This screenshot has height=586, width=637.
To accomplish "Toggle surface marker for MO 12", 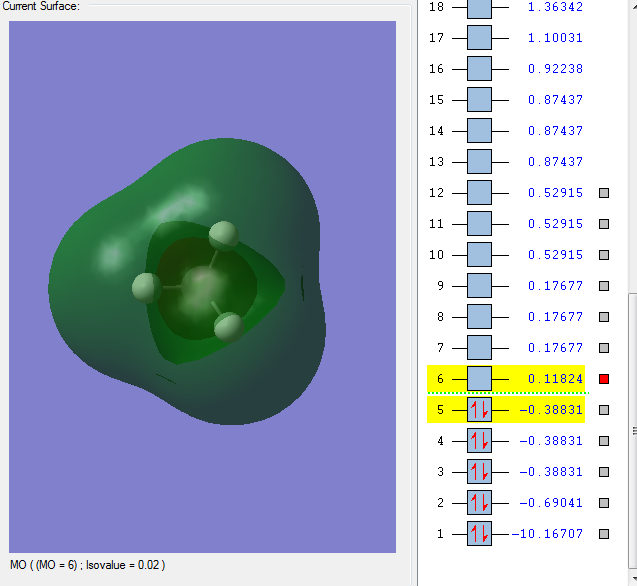I will coord(604,193).
